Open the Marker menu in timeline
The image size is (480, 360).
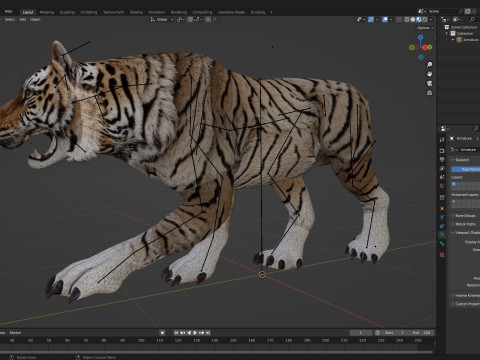15,333
